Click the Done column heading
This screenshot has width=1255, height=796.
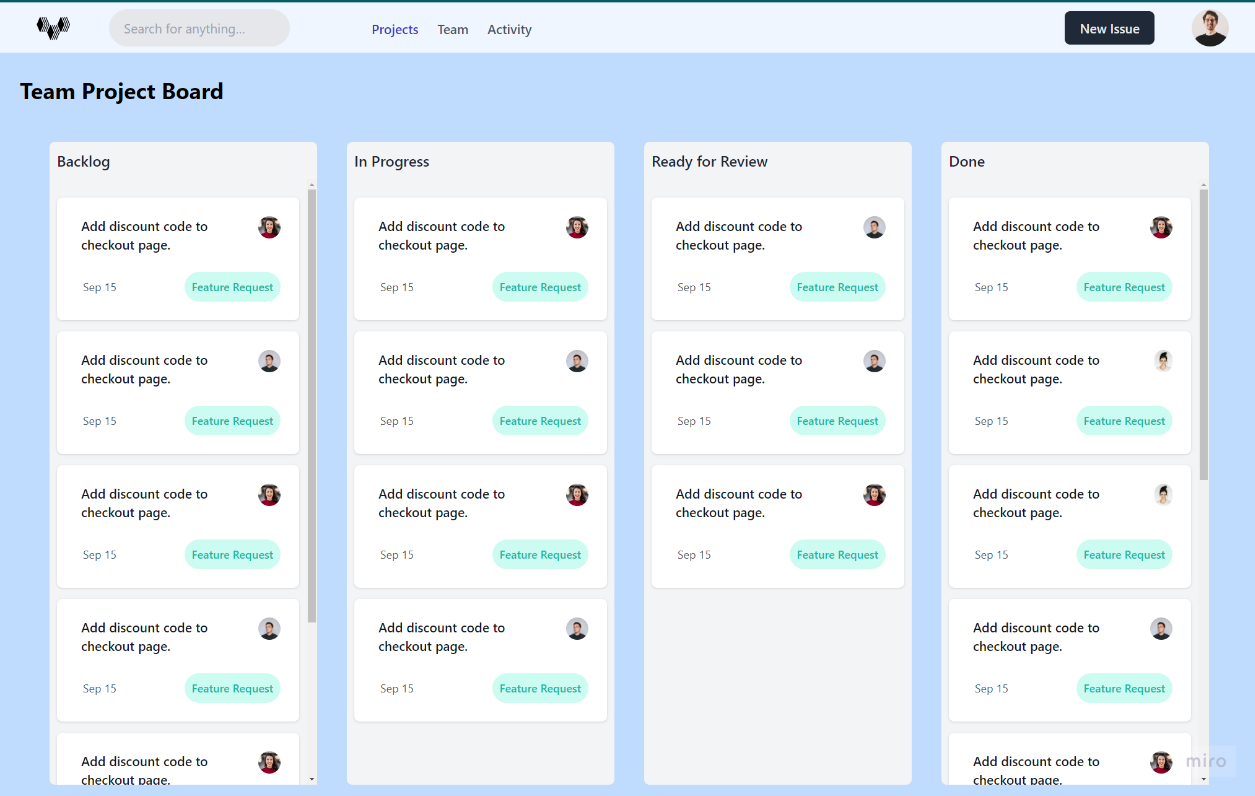pyautogui.click(x=967, y=161)
